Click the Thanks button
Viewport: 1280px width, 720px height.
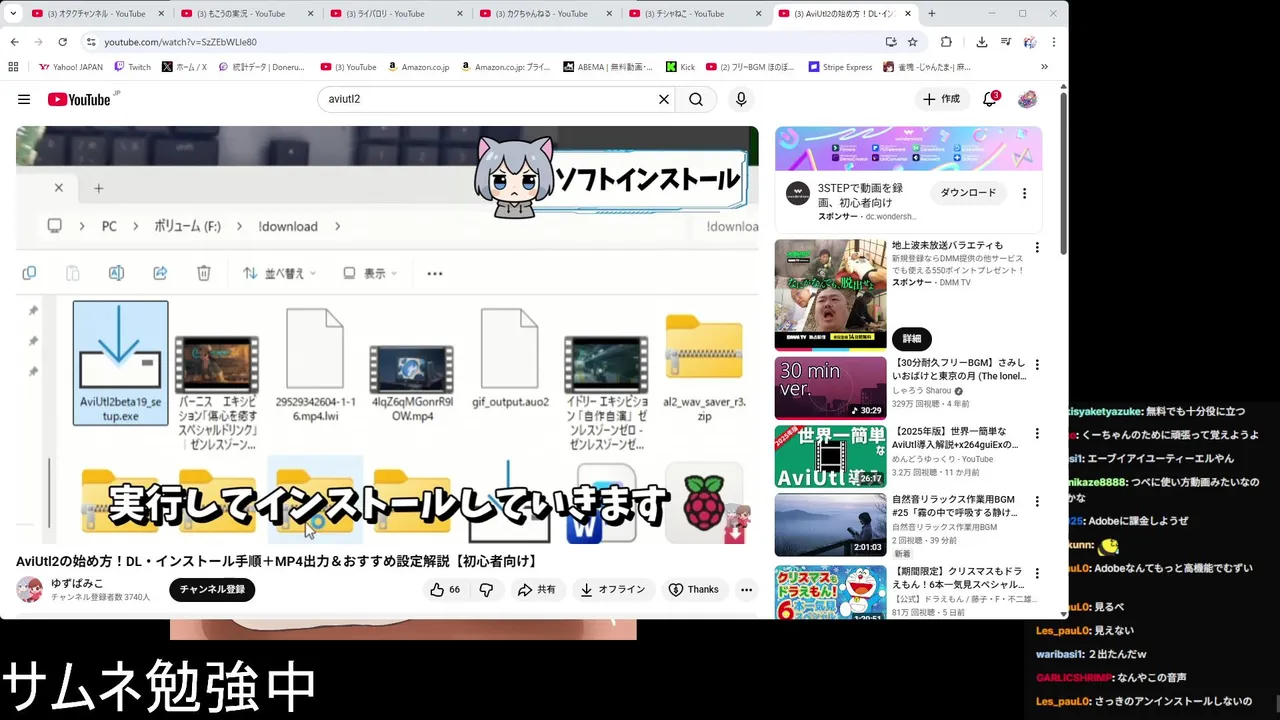coord(693,590)
